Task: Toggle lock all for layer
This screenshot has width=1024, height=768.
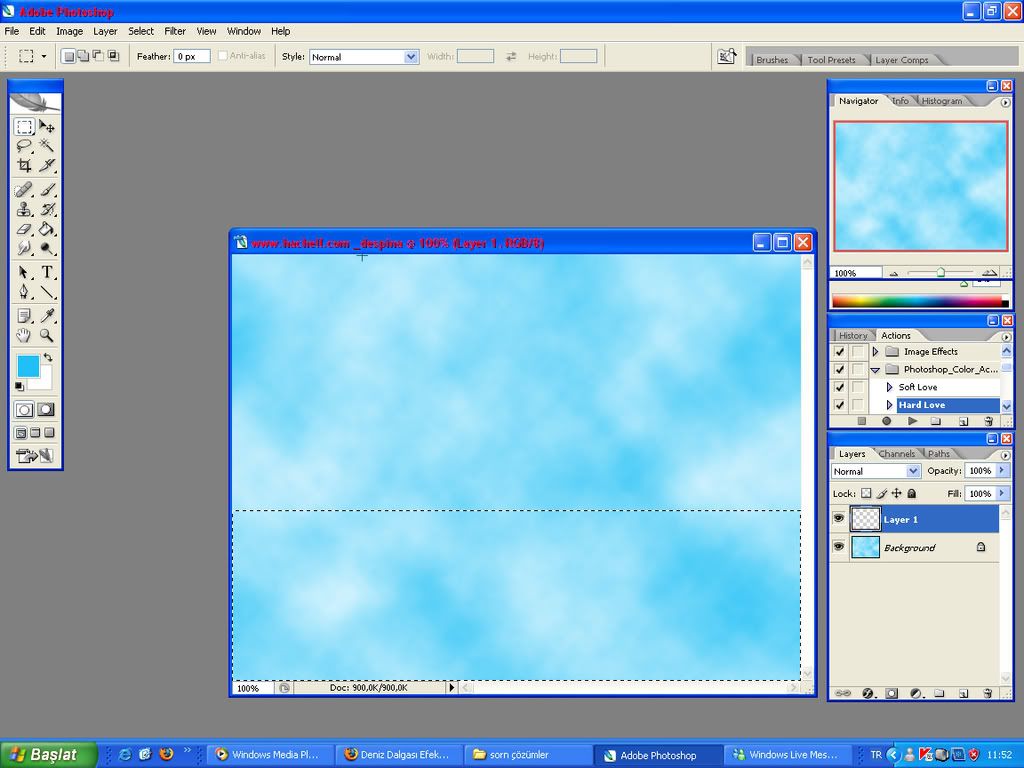Action: coord(912,494)
